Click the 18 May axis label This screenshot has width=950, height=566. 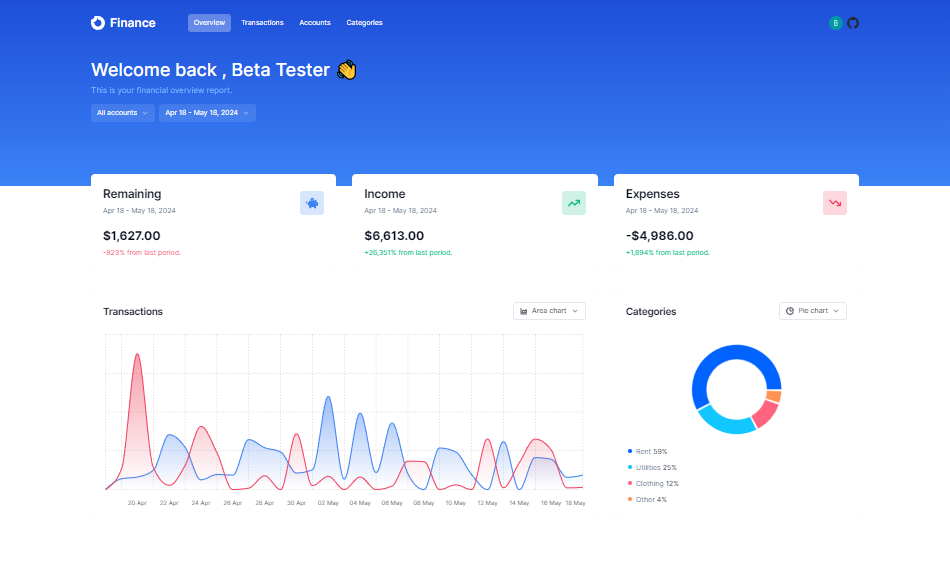tap(575, 503)
